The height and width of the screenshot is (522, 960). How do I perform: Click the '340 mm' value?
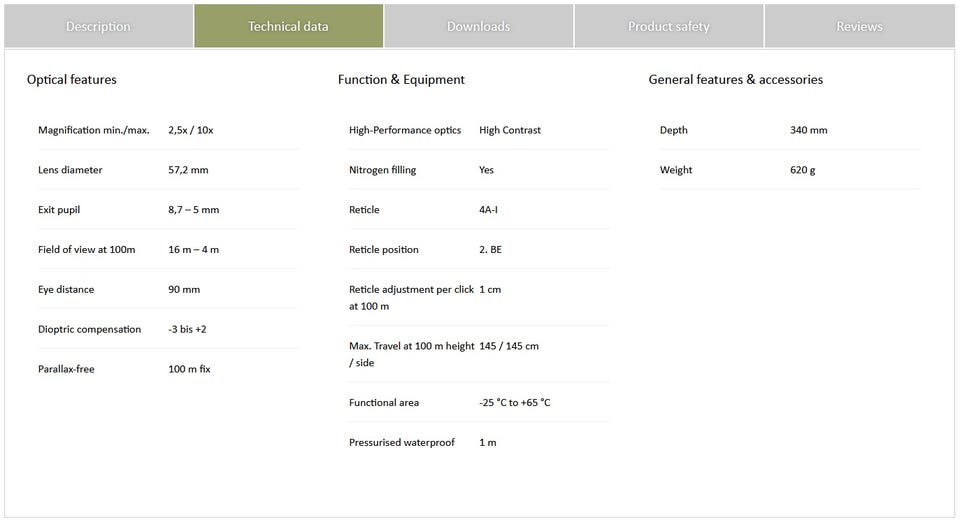pos(809,130)
